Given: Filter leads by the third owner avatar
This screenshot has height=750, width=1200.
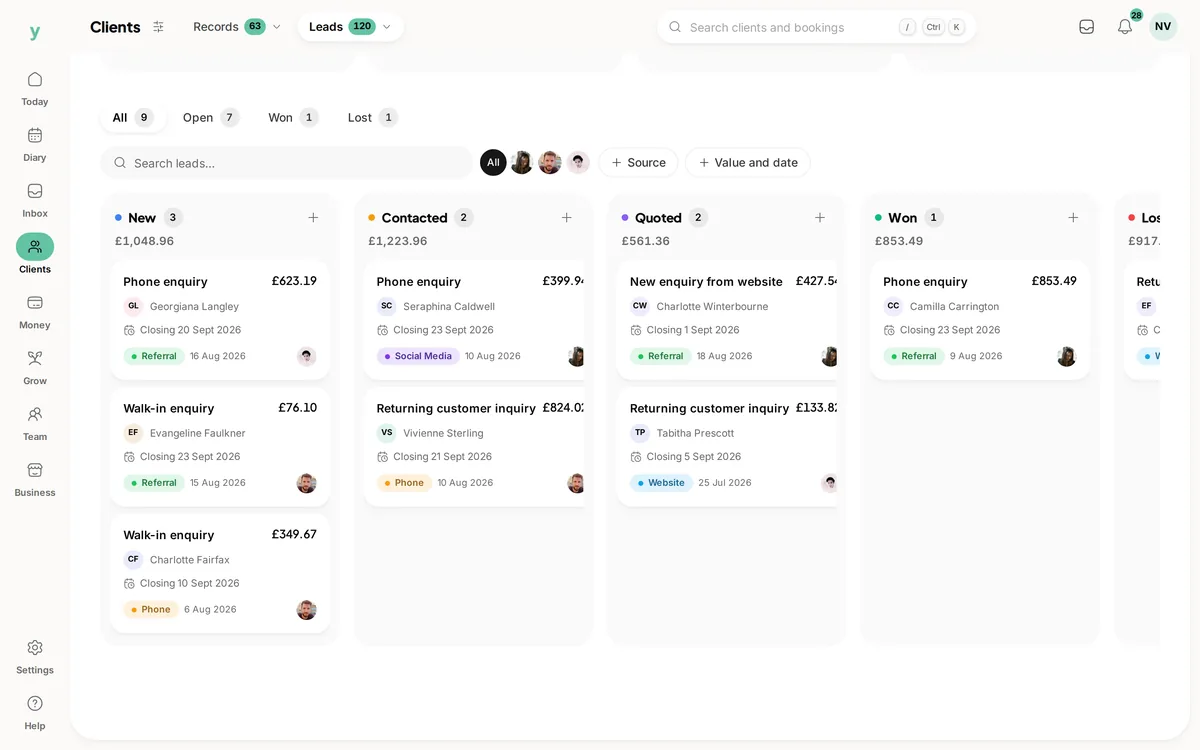Looking at the screenshot, I should pyautogui.click(x=578, y=162).
